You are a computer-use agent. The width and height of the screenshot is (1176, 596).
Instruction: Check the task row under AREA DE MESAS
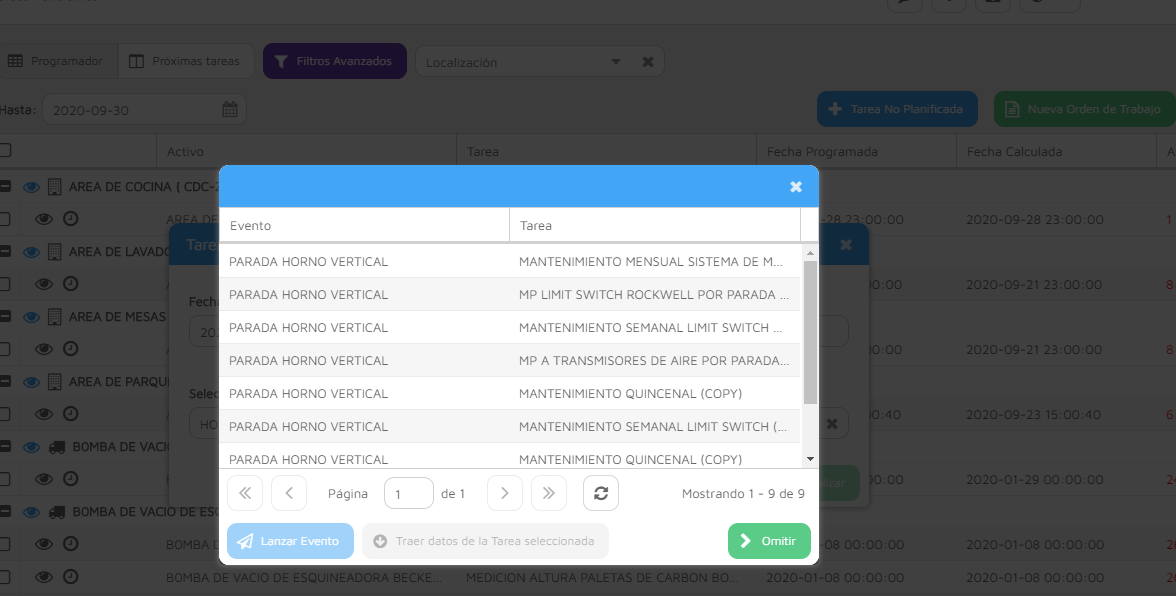(4, 349)
